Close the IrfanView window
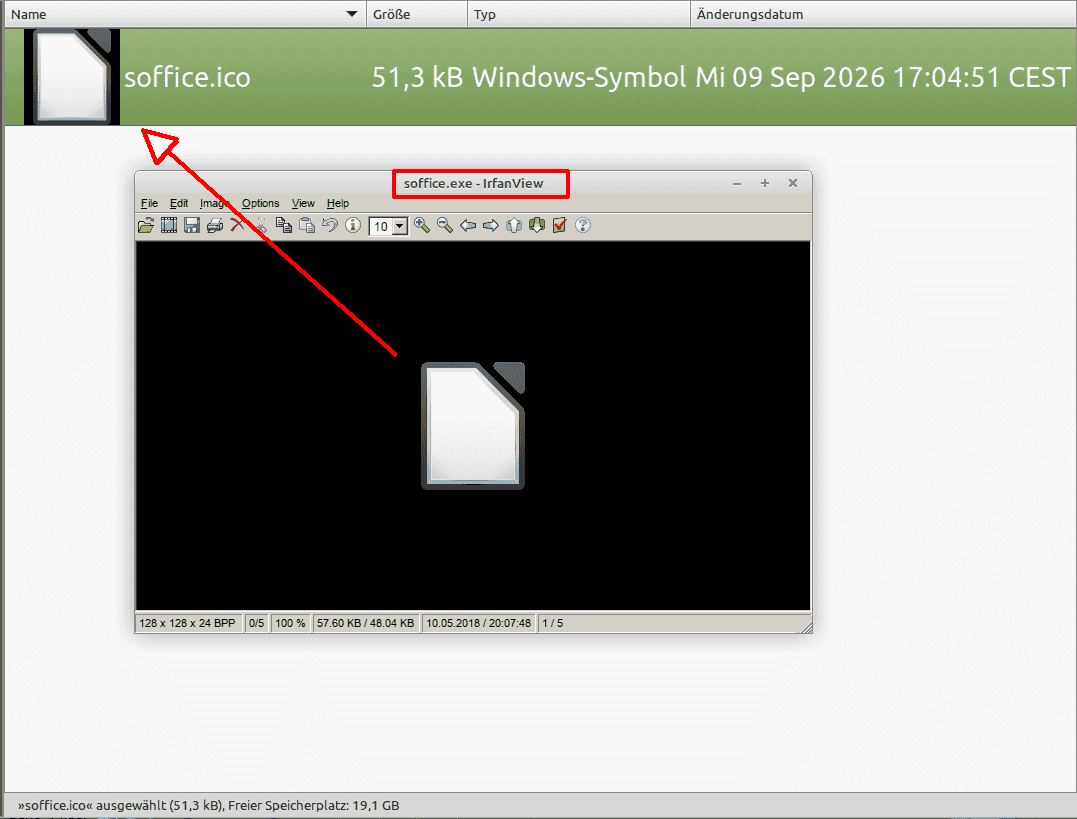The width and height of the screenshot is (1077, 819). pos(793,183)
